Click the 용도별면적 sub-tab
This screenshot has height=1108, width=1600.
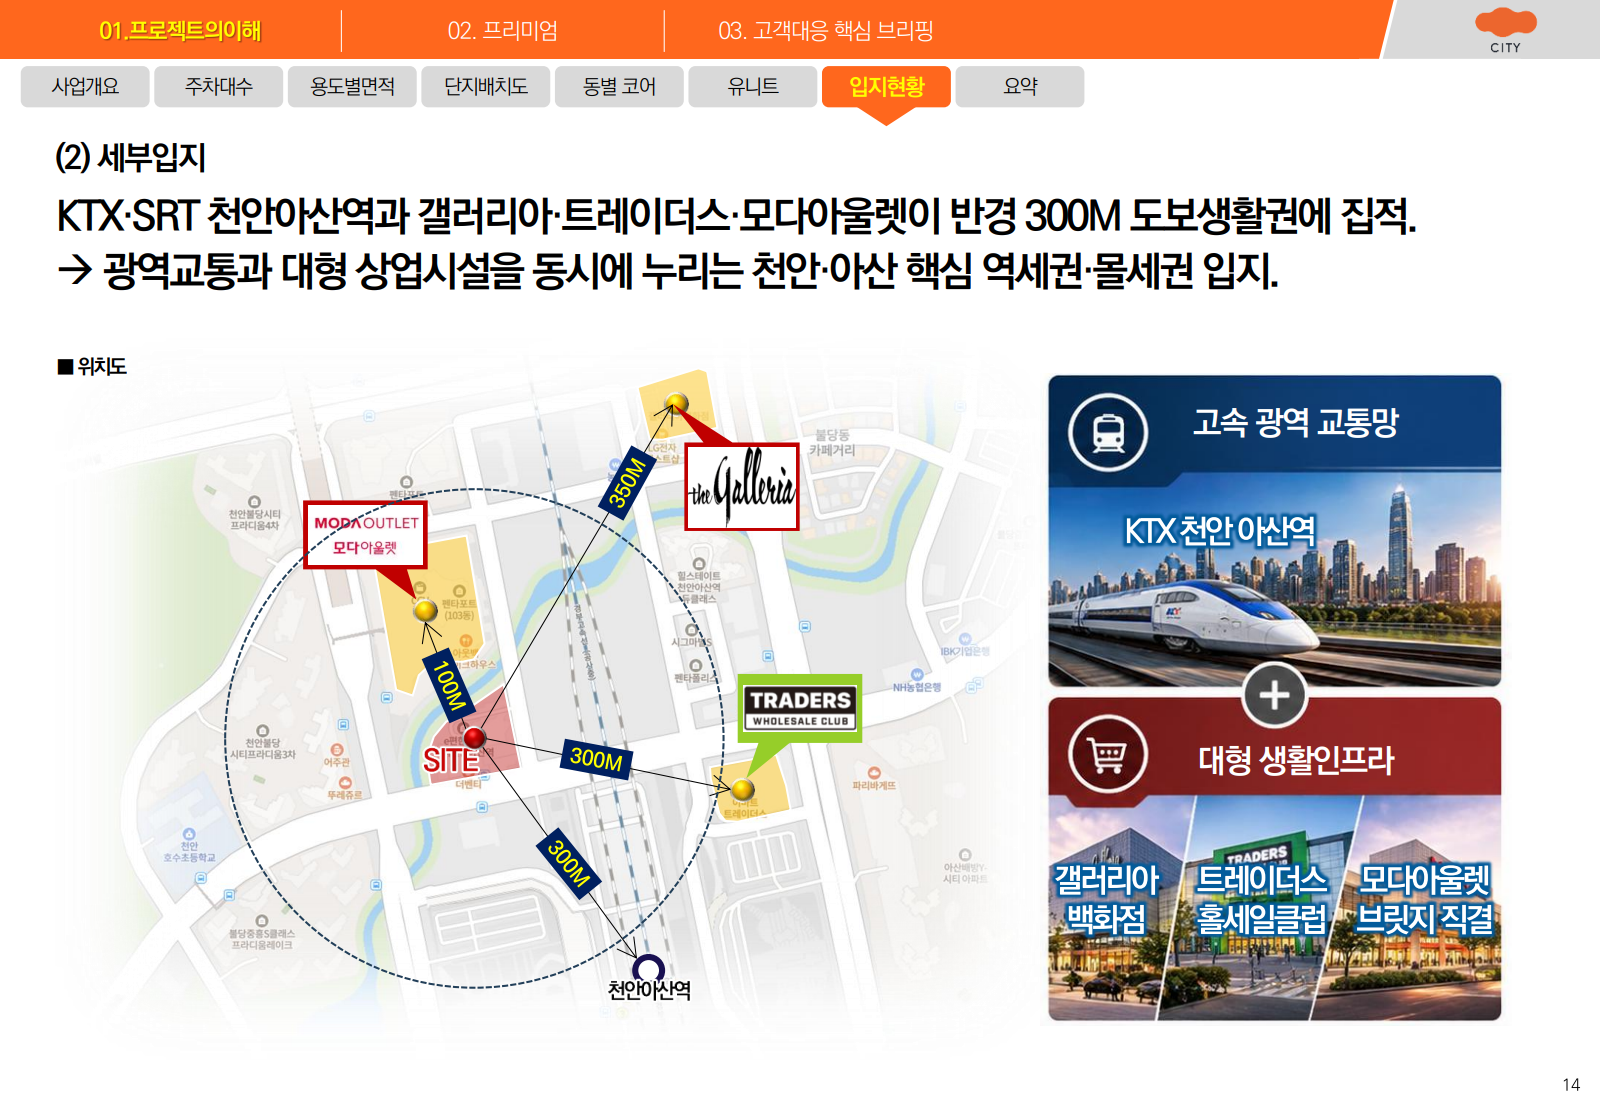coord(352,87)
